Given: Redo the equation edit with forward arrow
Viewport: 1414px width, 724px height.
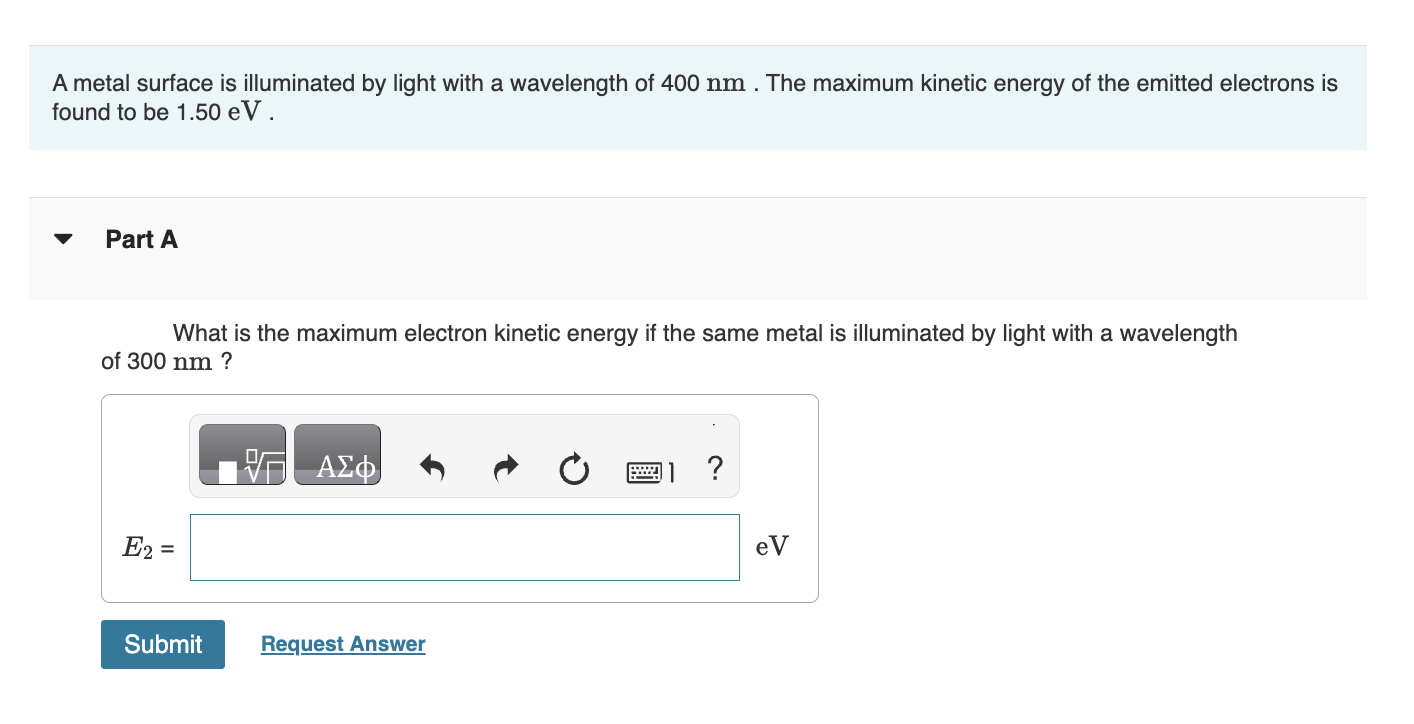Looking at the screenshot, I should point(505,467).
